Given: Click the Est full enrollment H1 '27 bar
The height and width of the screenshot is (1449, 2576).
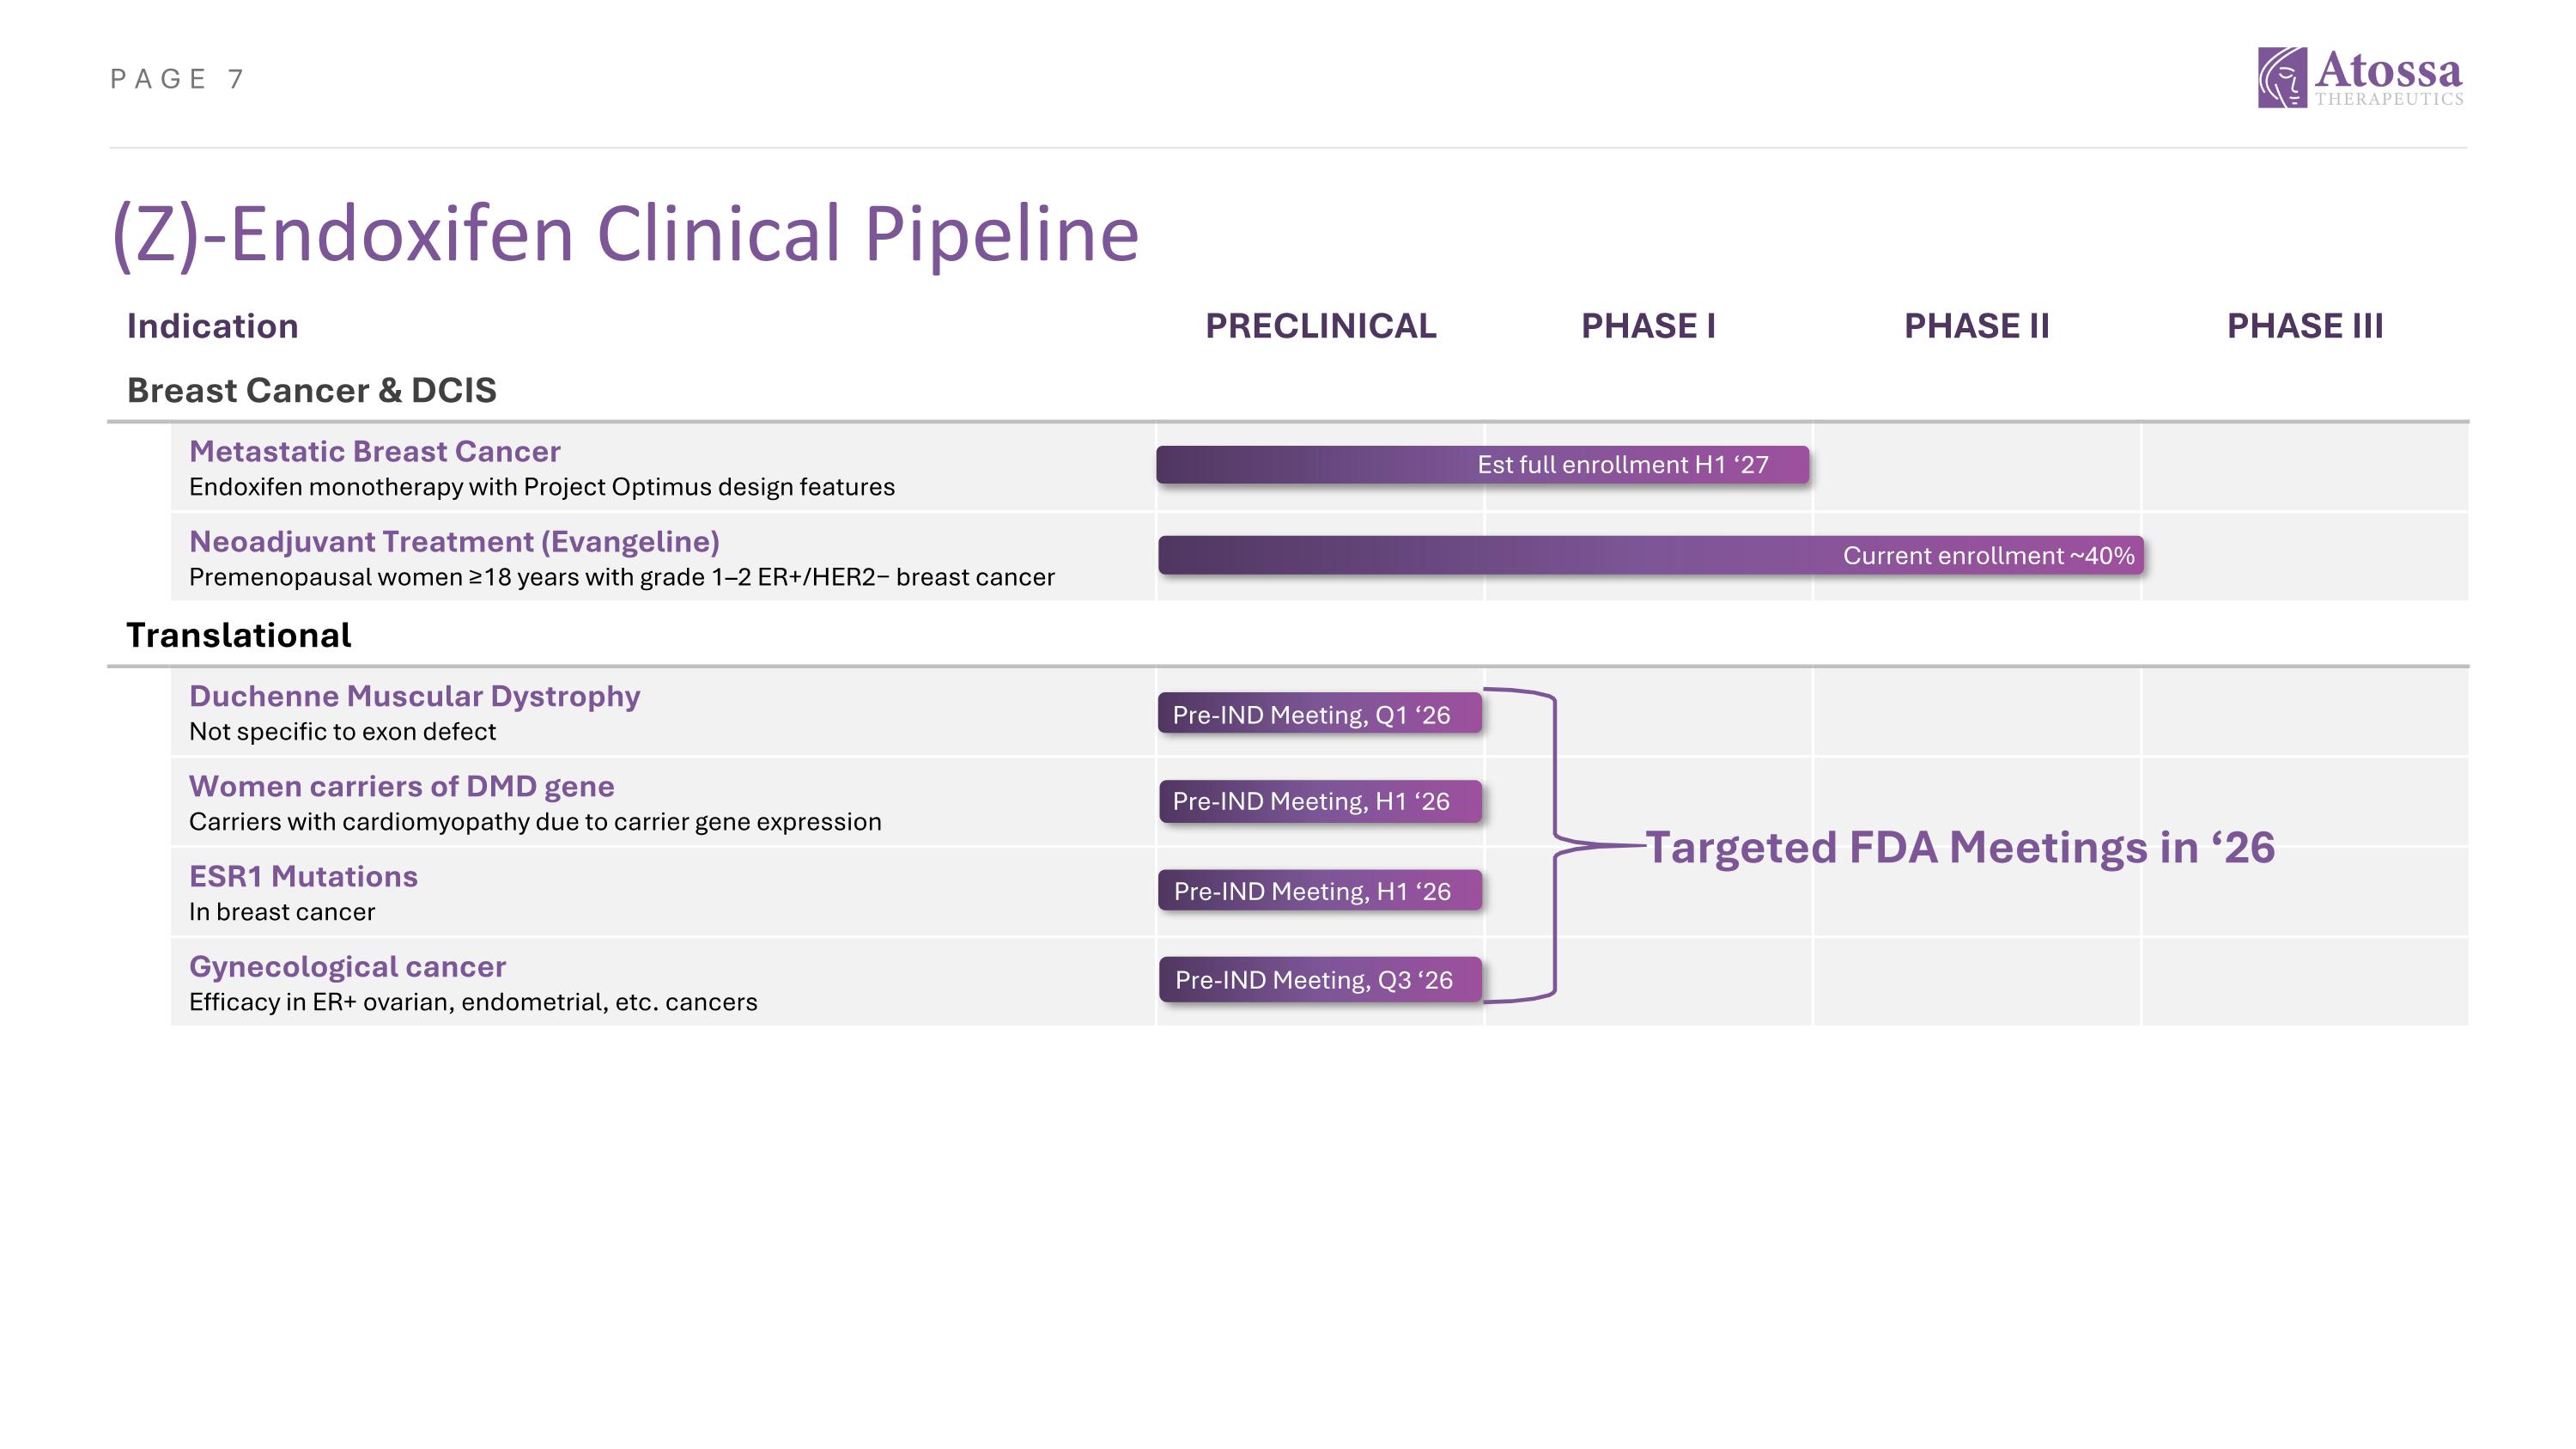Looking at the screenshot, I should 1482,465.
